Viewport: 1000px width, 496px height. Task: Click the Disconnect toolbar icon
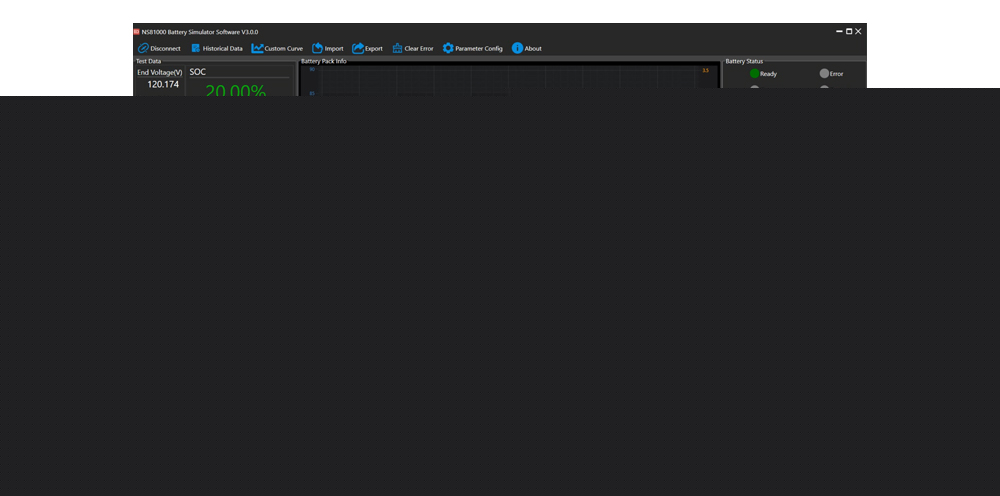tap(143, 48)
